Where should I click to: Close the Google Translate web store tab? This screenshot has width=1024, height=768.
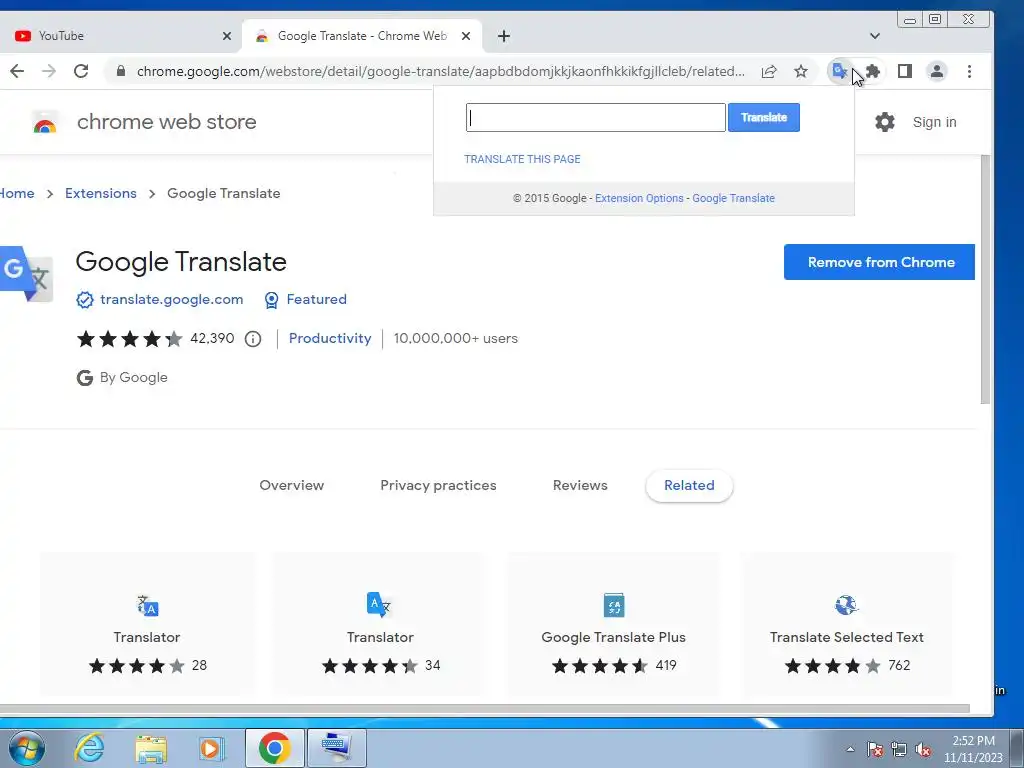coord(466,36)
